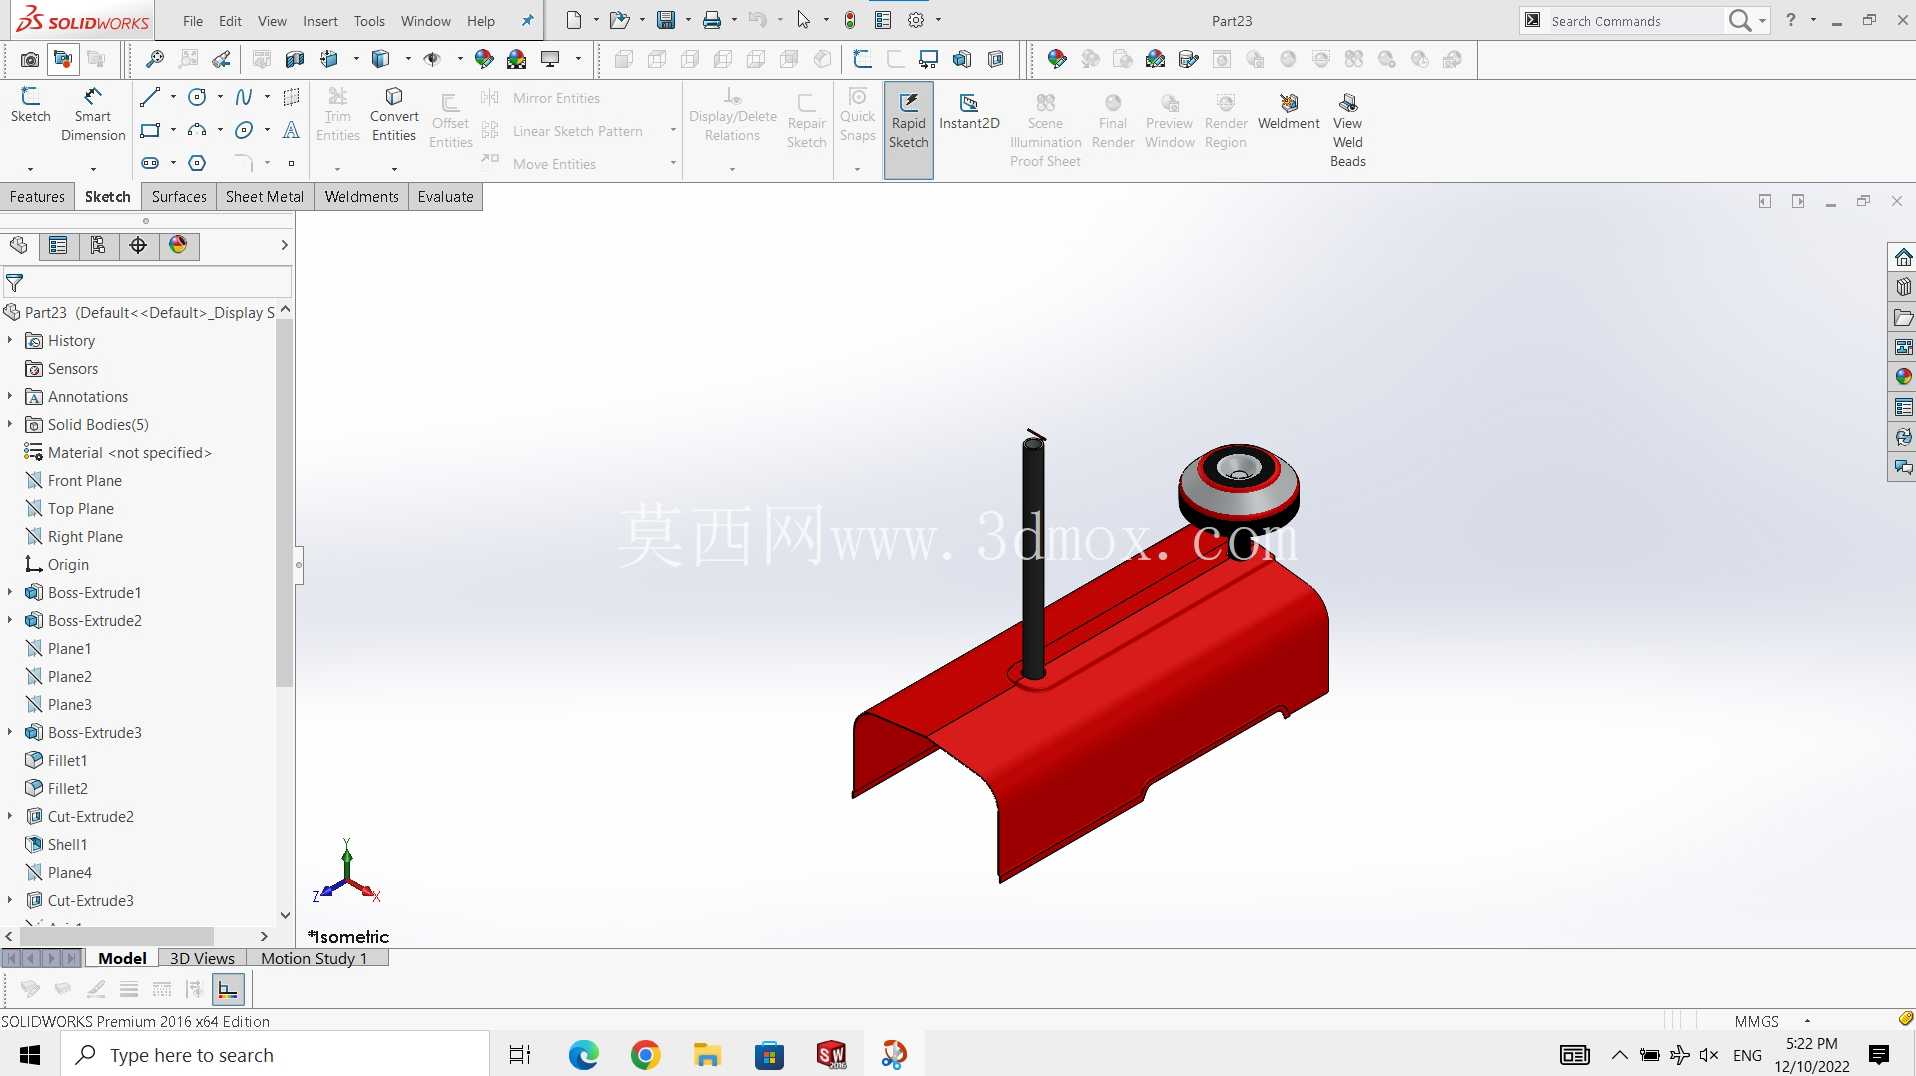Switch to the Surfaces tab
Image resolution: width=1916 pixels, height=1076 pixels.
pos(179,197)
